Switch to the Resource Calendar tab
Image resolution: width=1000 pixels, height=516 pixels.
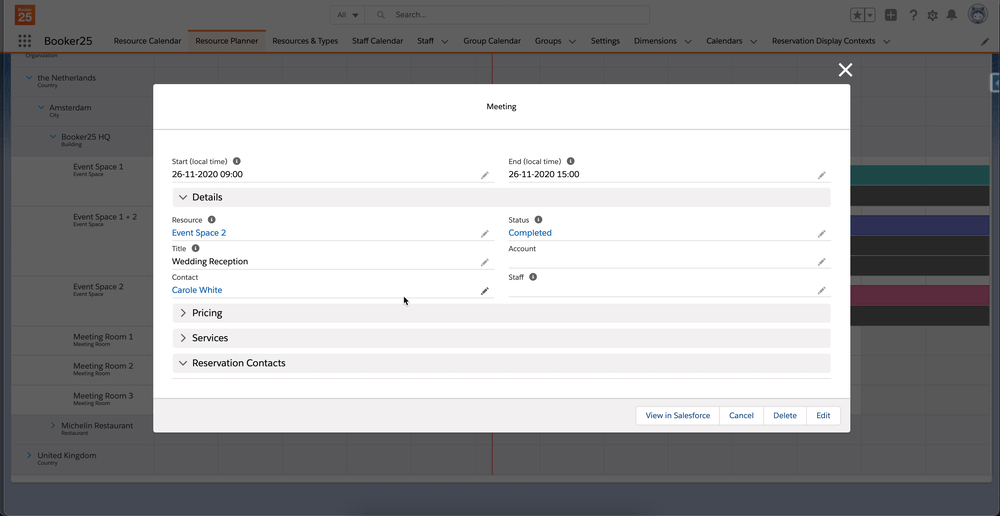coord(147,41)
